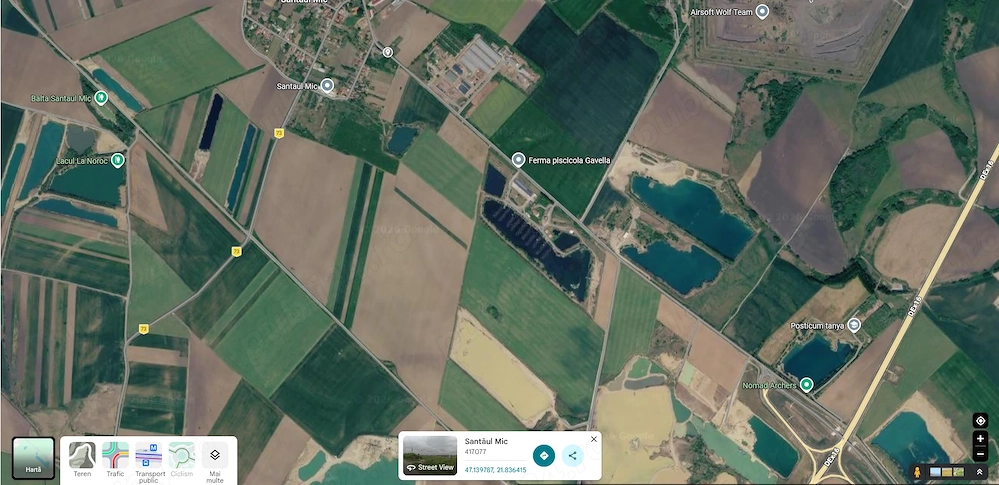Click the road 73 shield near Santaul Mic
Image resolution: width=999 pixels, height=485 pixels.
tap(278, 133)
